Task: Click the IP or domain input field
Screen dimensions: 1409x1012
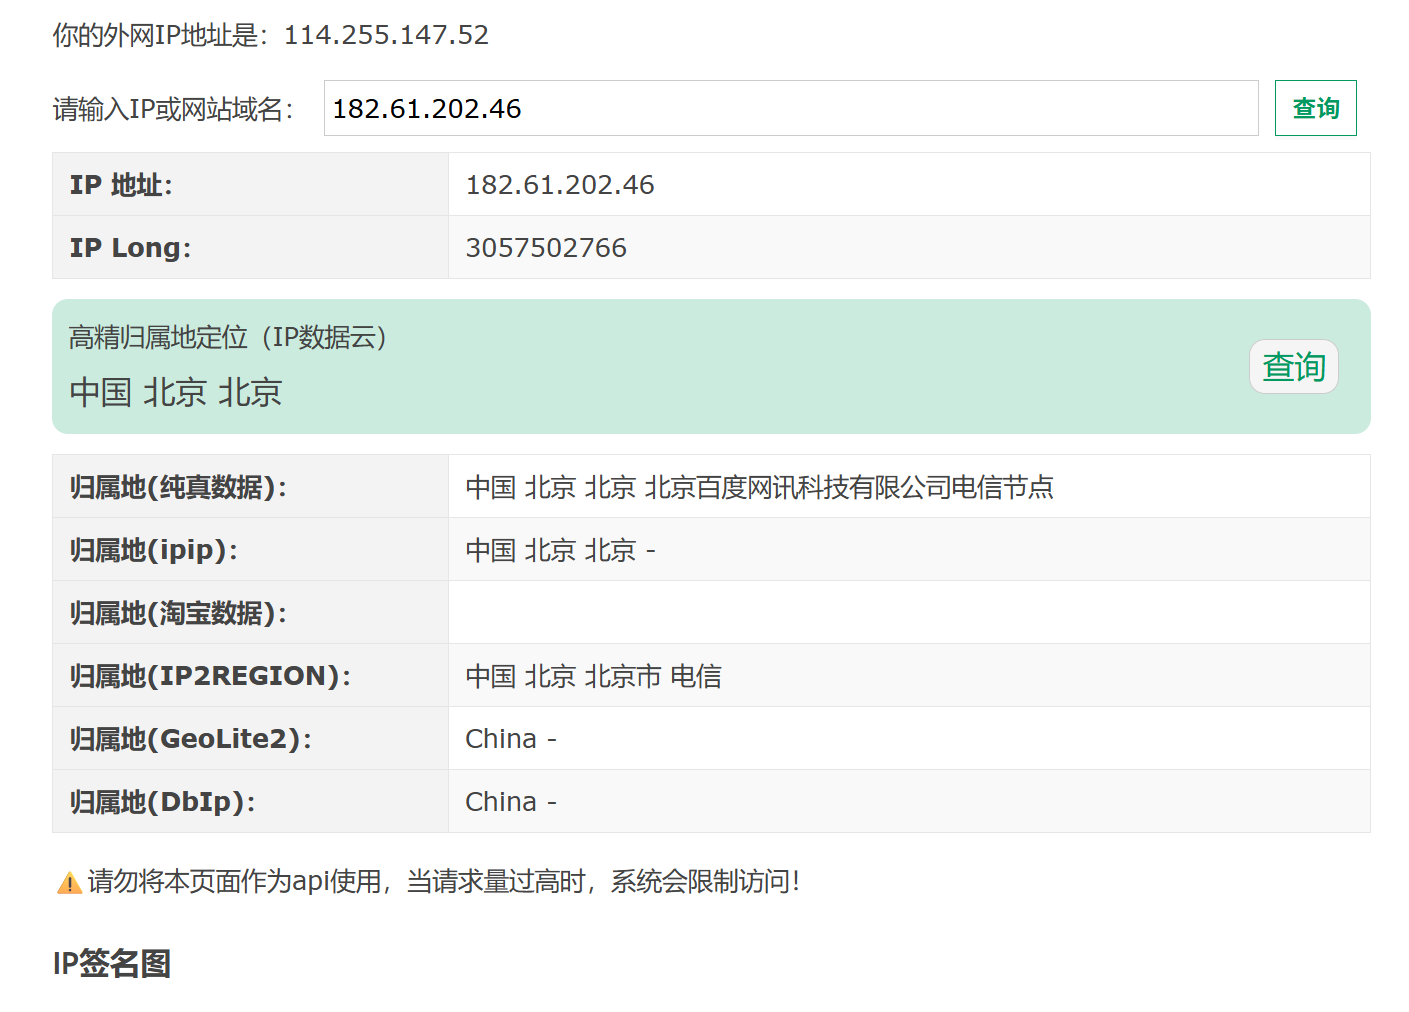Action: (791, 108)
